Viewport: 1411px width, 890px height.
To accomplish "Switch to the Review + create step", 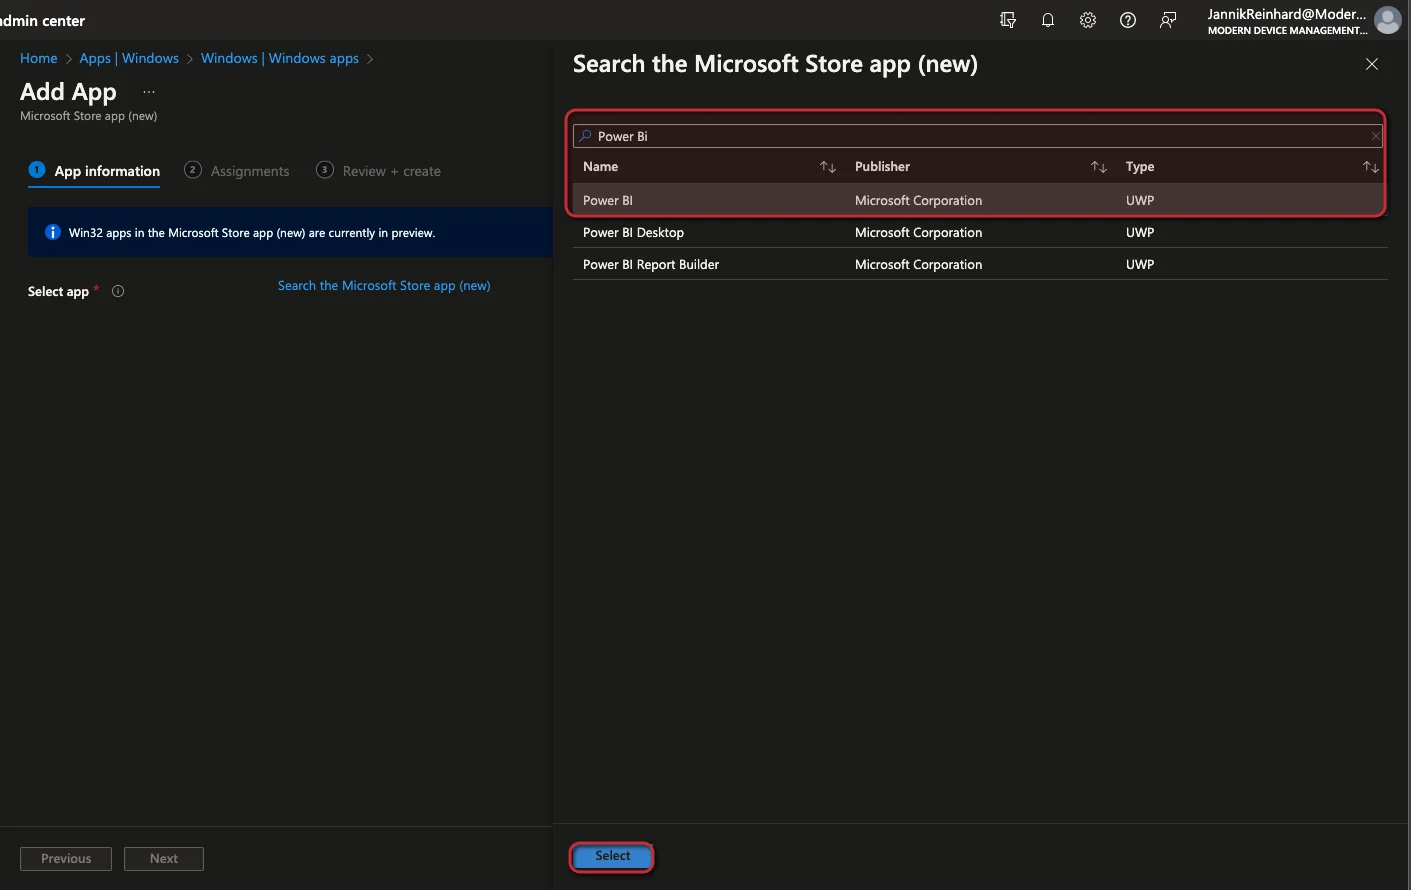I will tap(378, 171).
